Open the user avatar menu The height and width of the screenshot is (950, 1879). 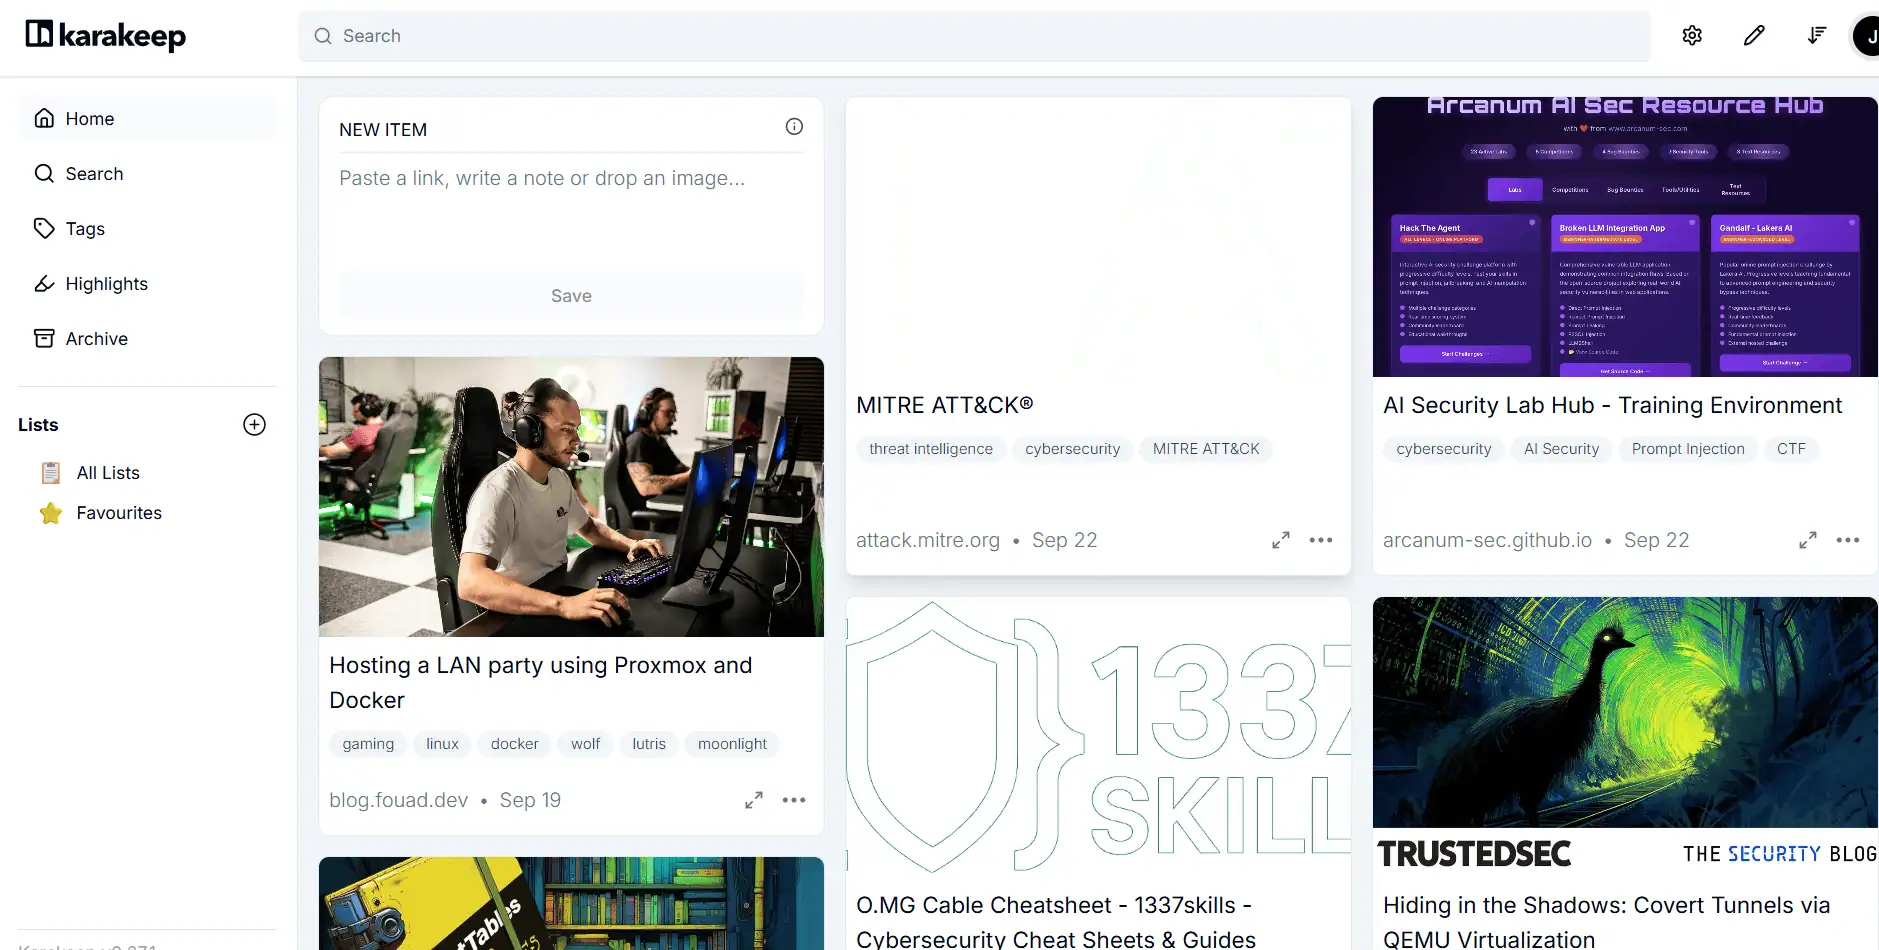click(1867, 36)
